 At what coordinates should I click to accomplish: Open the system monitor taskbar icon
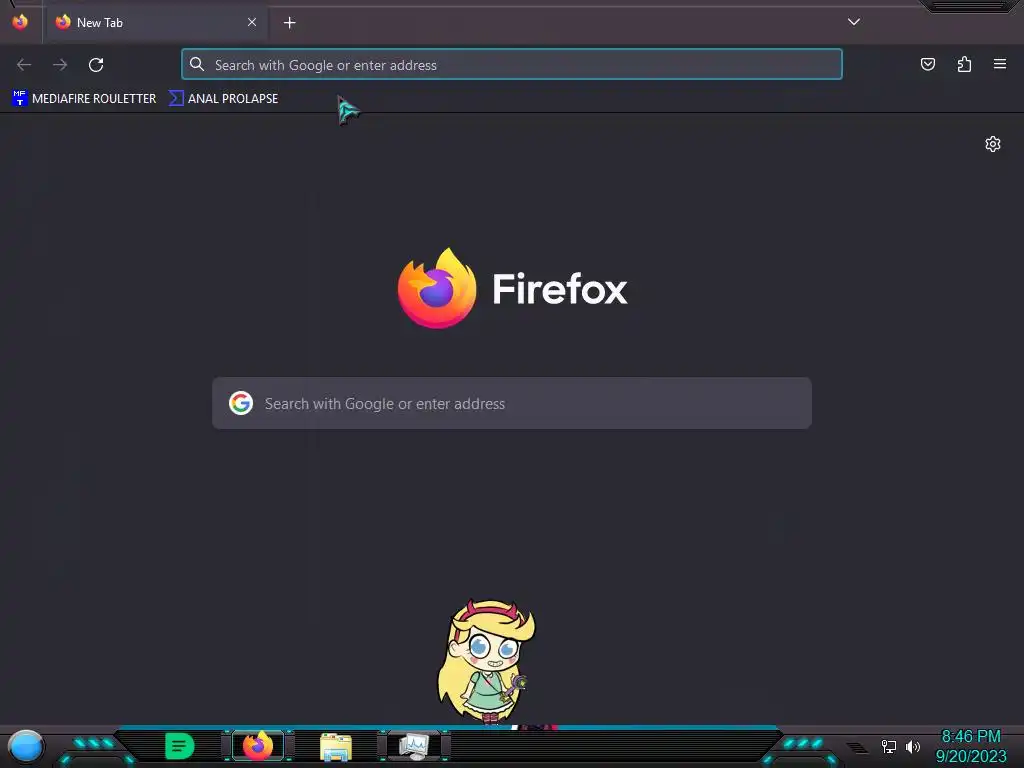414,746
